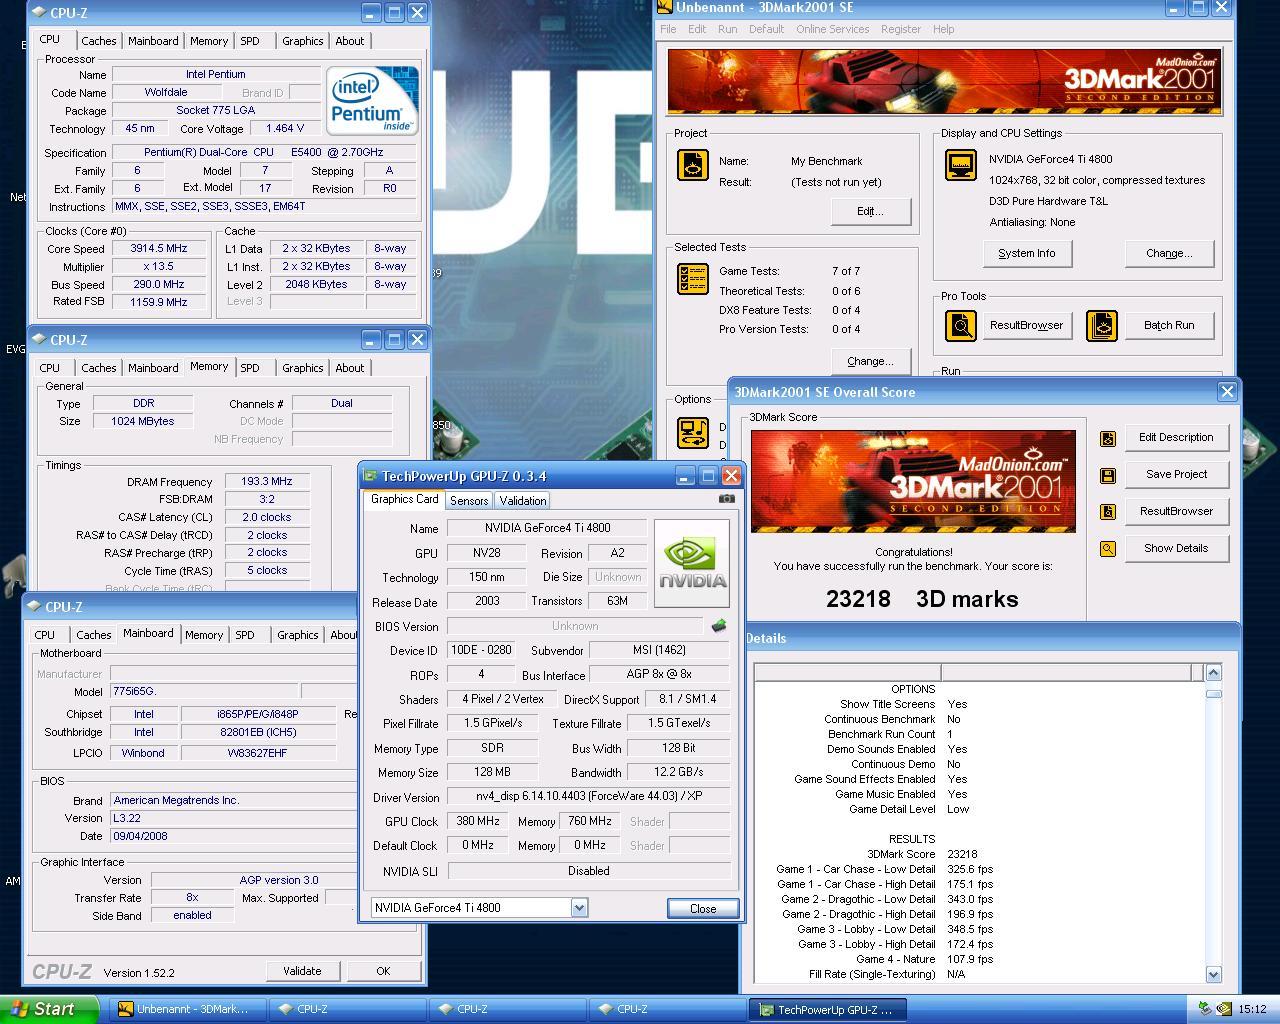Viewport: 1280px width, 1024px height.
Task: Click the 3DMark2001 banner image in score dialog
Action: tap(913, 482)
